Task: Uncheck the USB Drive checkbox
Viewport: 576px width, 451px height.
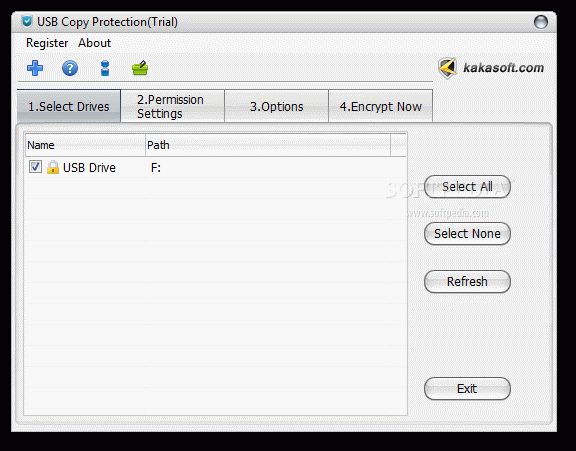Action: (x=35, y=167)
